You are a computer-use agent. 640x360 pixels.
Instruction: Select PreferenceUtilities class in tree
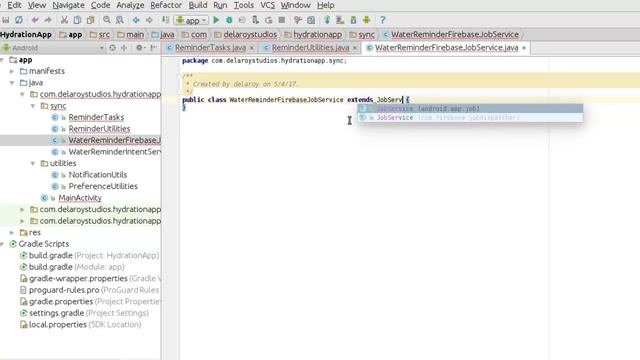click(103, 186)
